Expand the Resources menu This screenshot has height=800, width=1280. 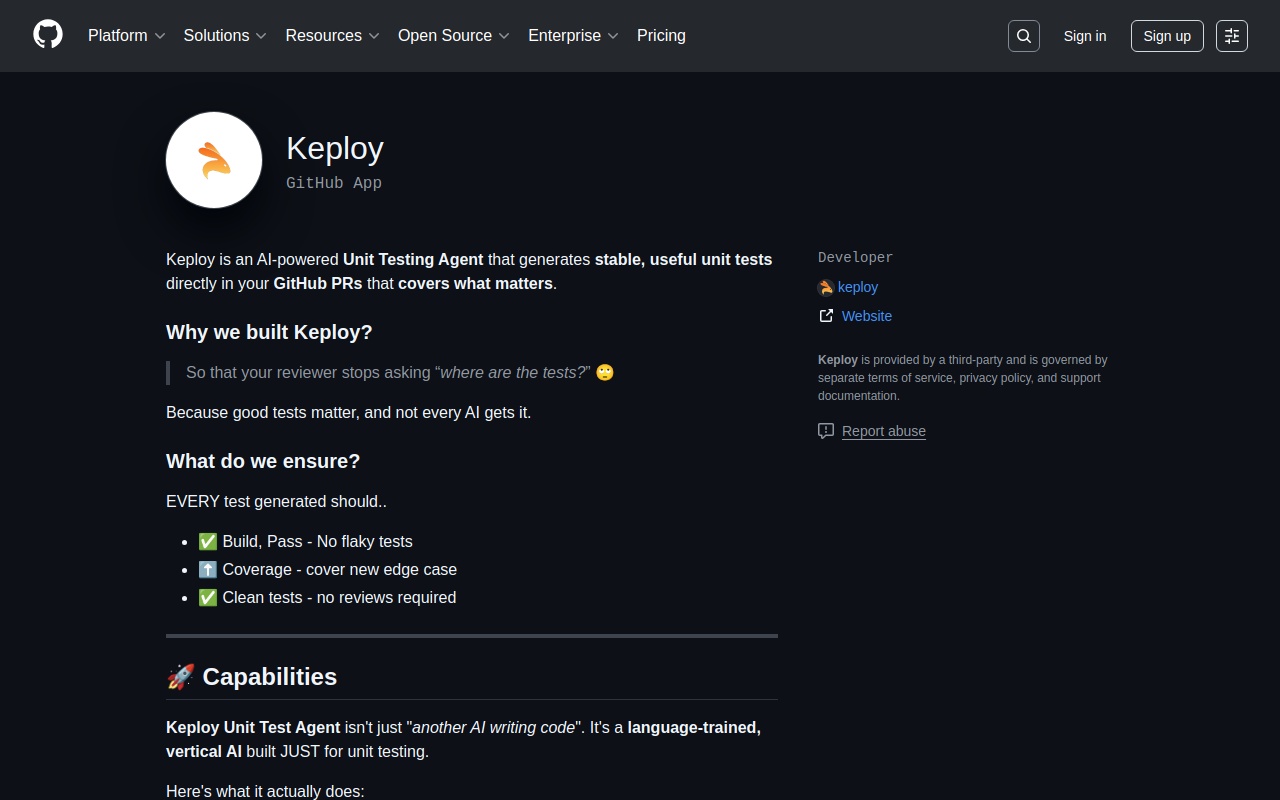[x=332, y=35]
